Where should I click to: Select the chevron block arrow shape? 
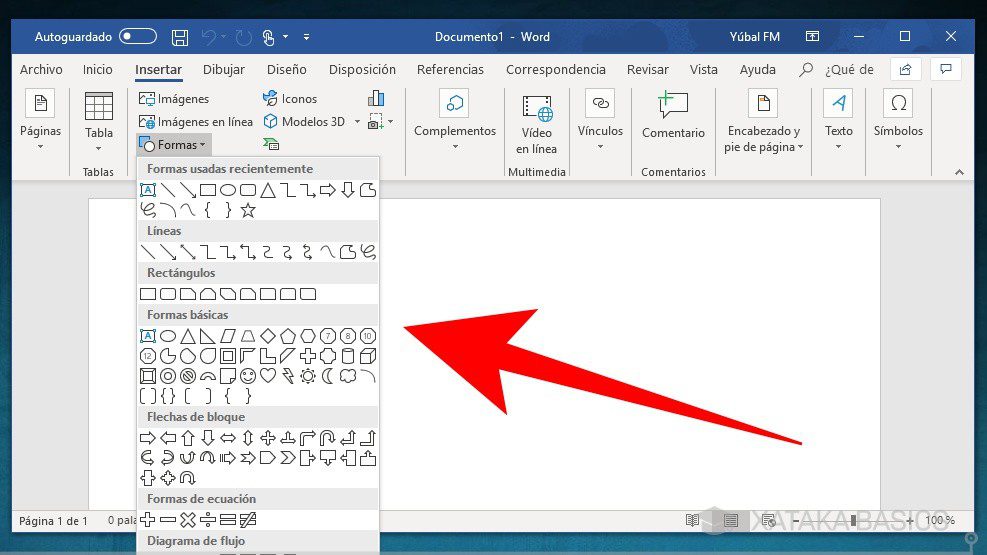(288, 458)
